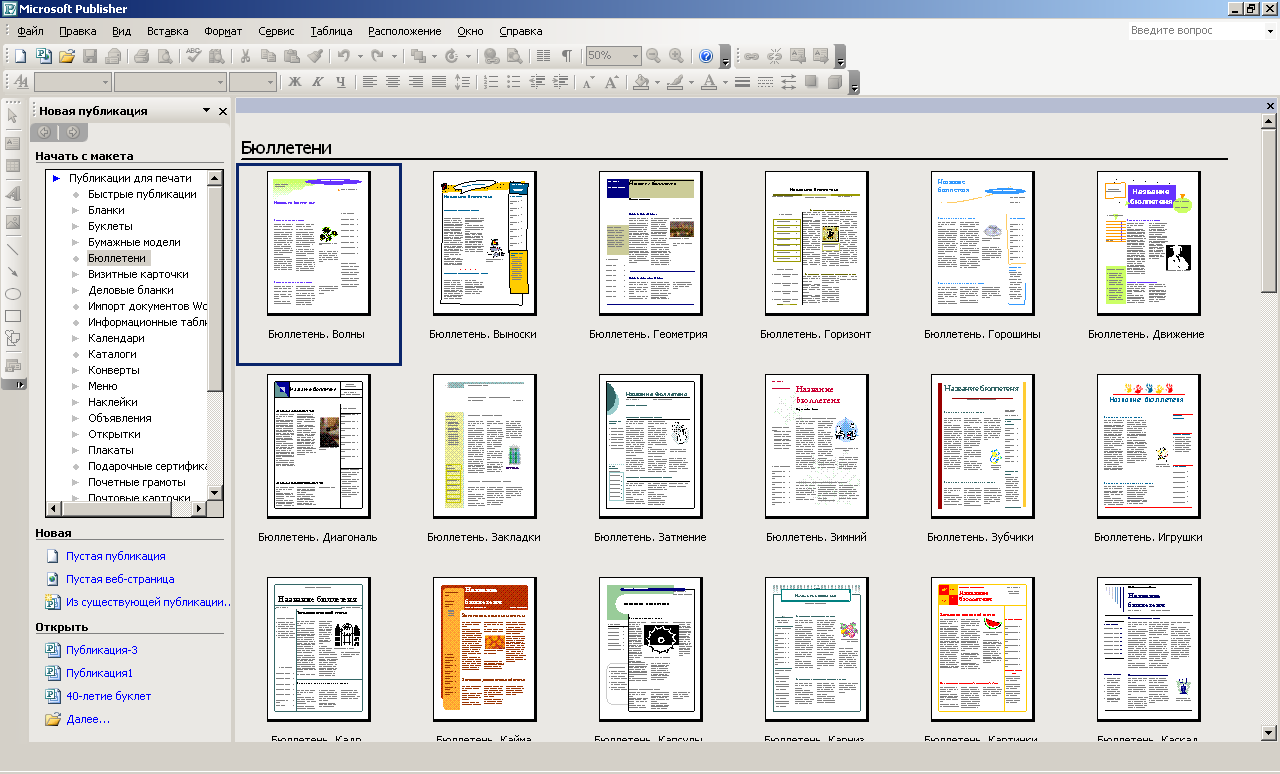Click the Пустая публикация link

pos(115,556)
